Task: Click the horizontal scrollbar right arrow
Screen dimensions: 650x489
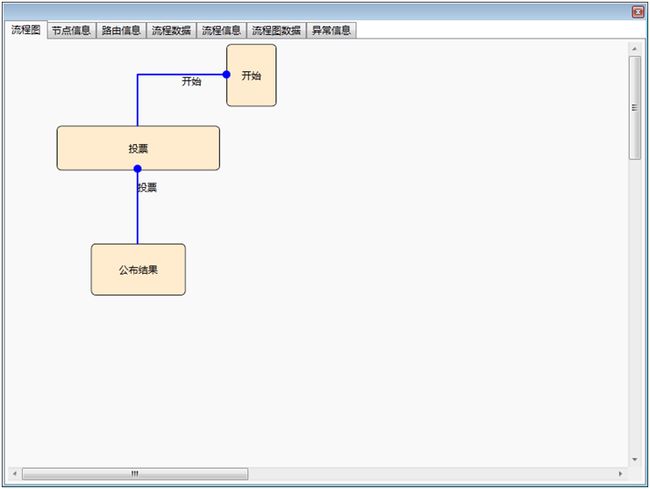Action: click(x=621, y=473)
